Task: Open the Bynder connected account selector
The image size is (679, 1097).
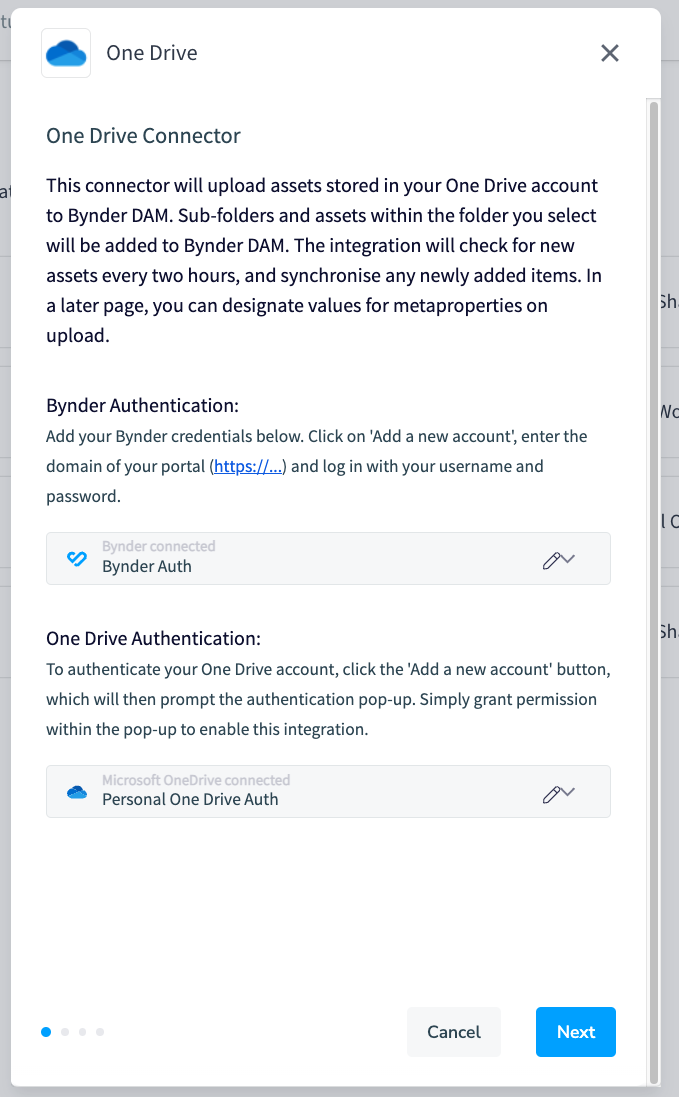Action: tap(328, 558)
